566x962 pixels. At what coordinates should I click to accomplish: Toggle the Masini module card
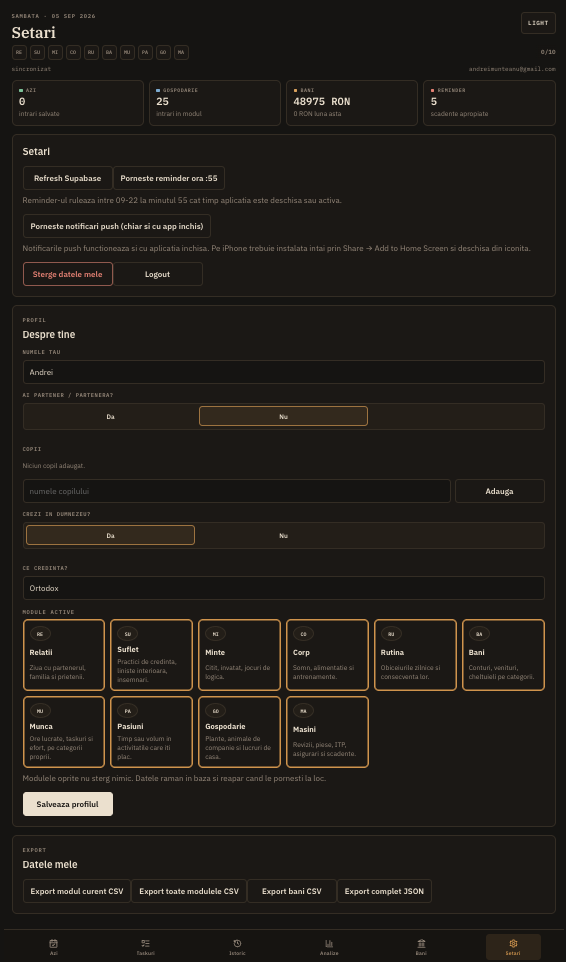[327, 732]
